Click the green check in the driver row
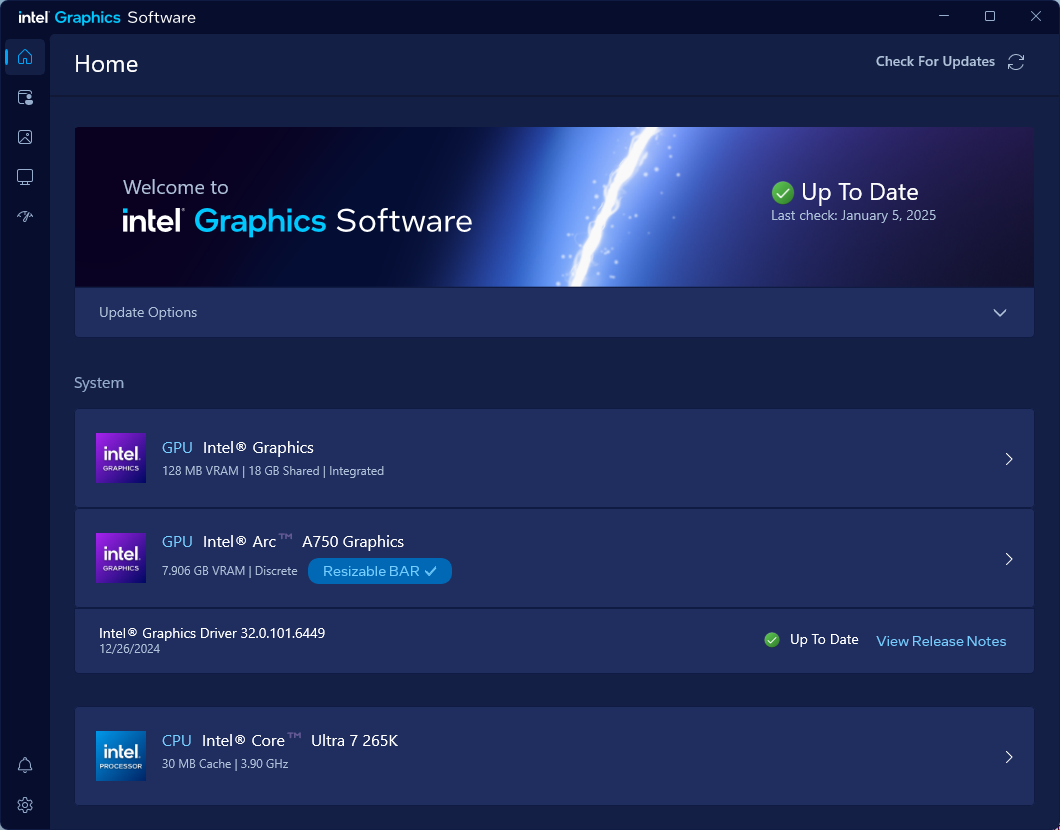The width and height of the screenshot is (1060, 830). 771,639
